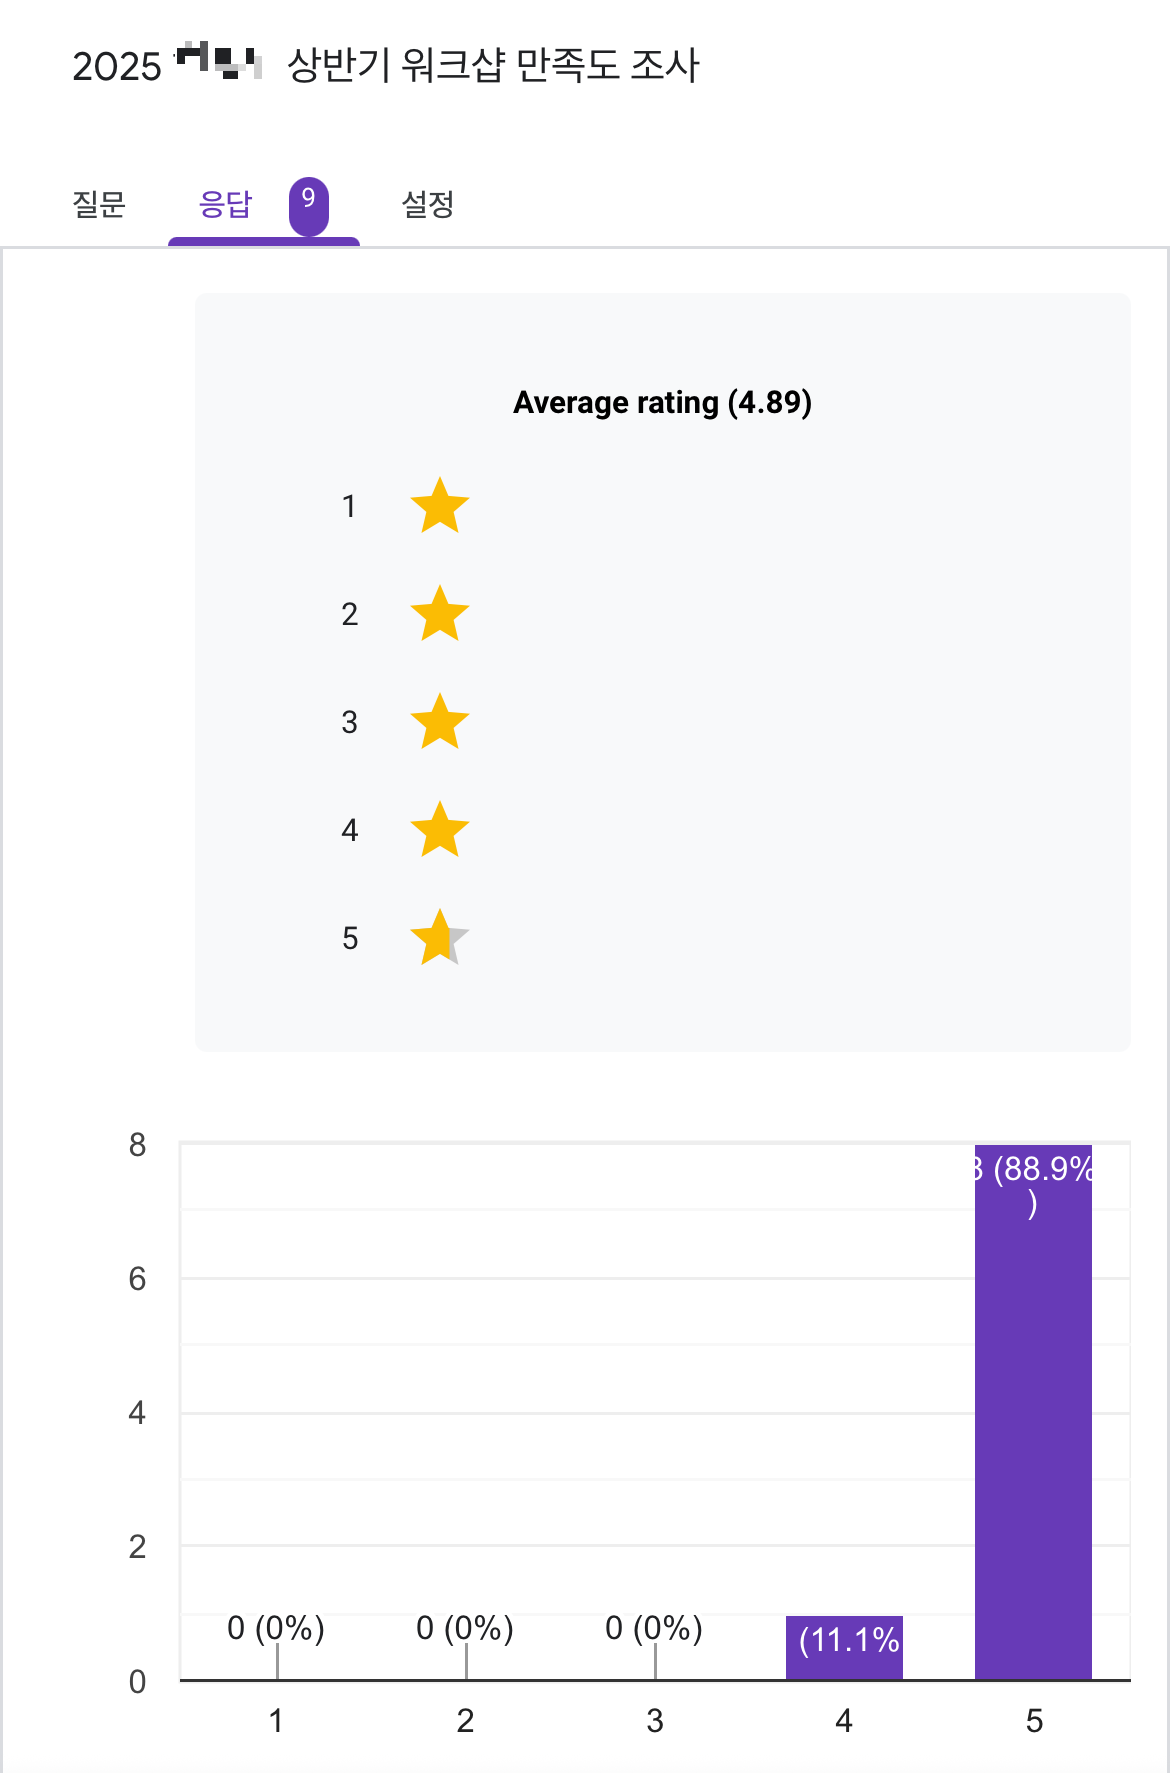Click the star icon in row 3
Viewport: 1170px width, 1779px height.
click(x=440, y=722)
